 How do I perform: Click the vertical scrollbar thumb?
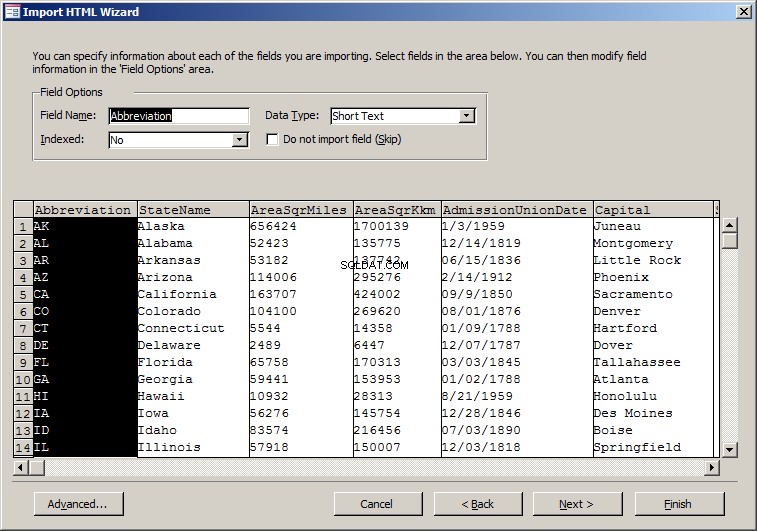pyautogui.click(x=729, y=240)
